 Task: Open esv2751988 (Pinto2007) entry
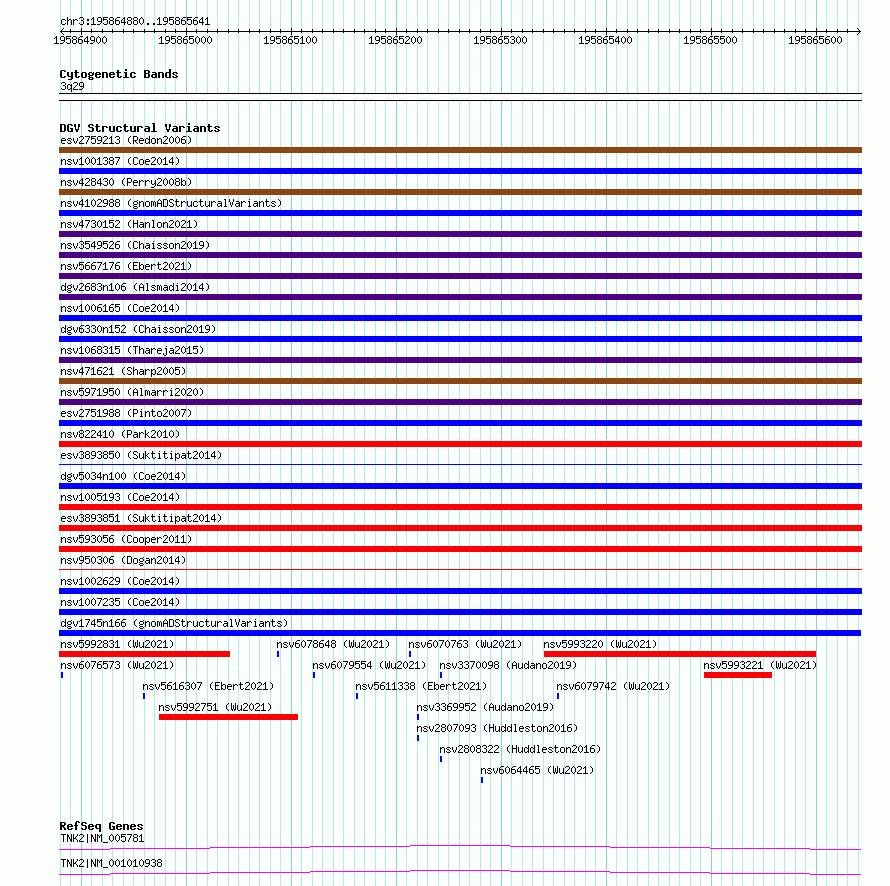(126, 413)
